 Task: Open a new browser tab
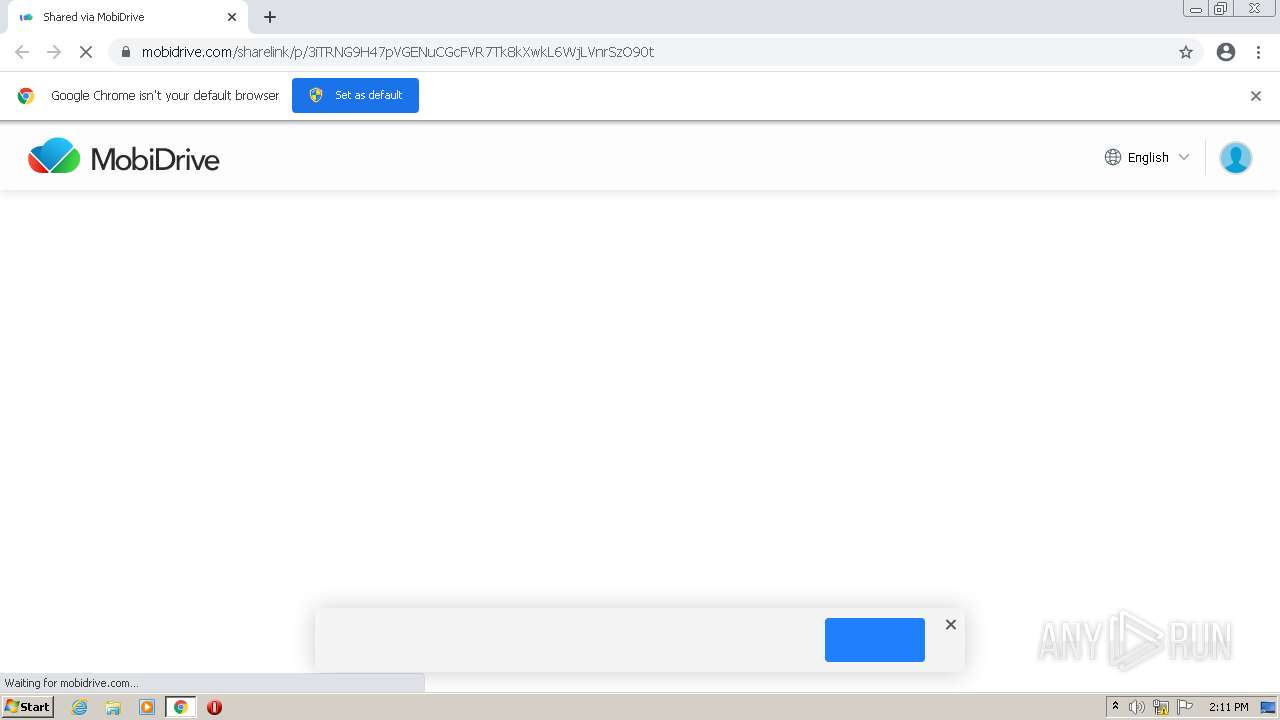click(x=270, y=17)
